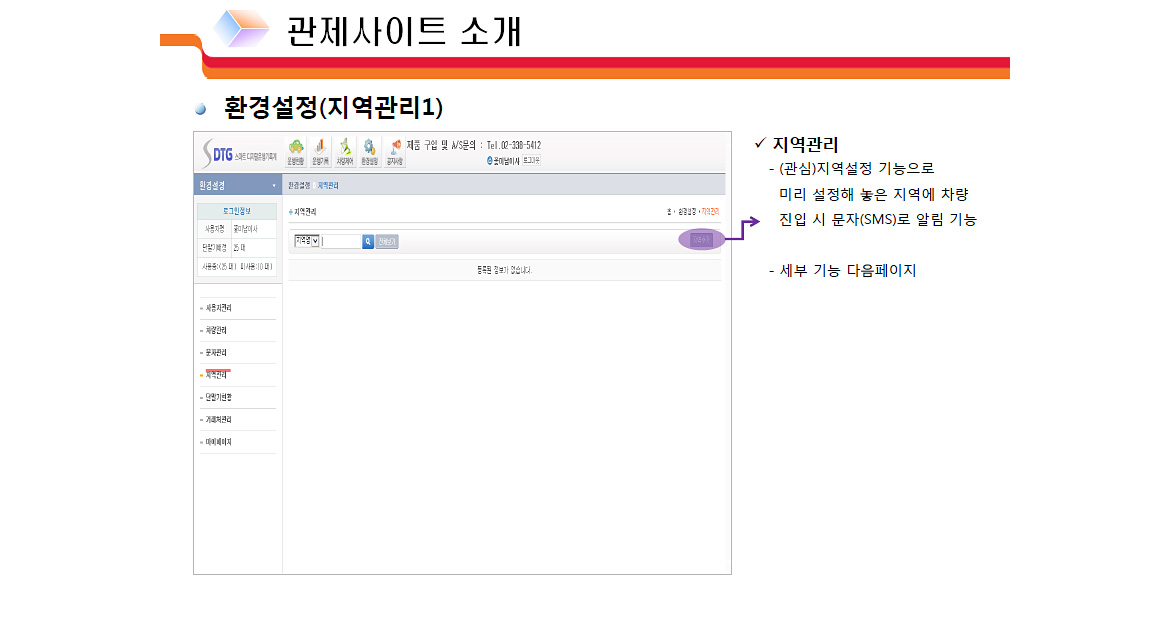Open 마이페이지 in the left menu
This screenshot has height=637, width=1170.
click(218, 442)
